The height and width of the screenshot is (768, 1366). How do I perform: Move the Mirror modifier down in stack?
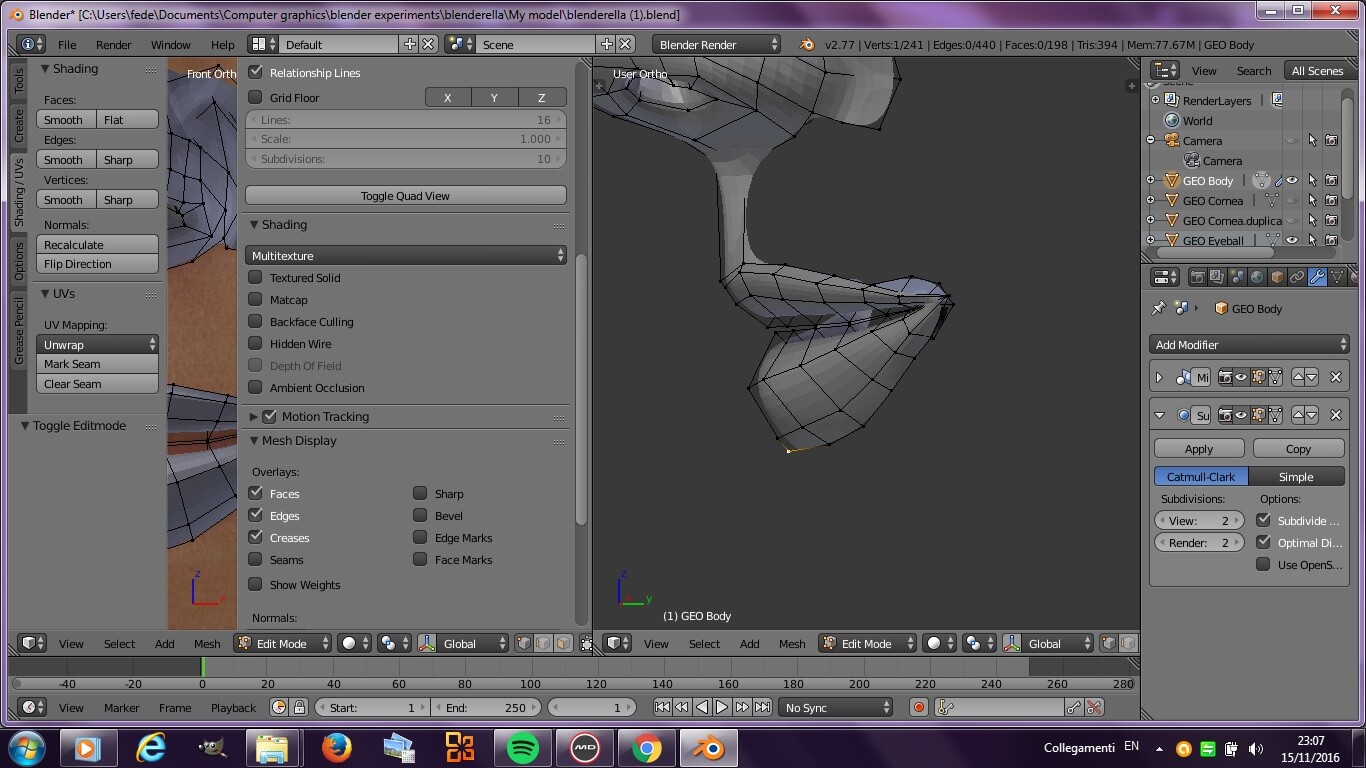1311,377
